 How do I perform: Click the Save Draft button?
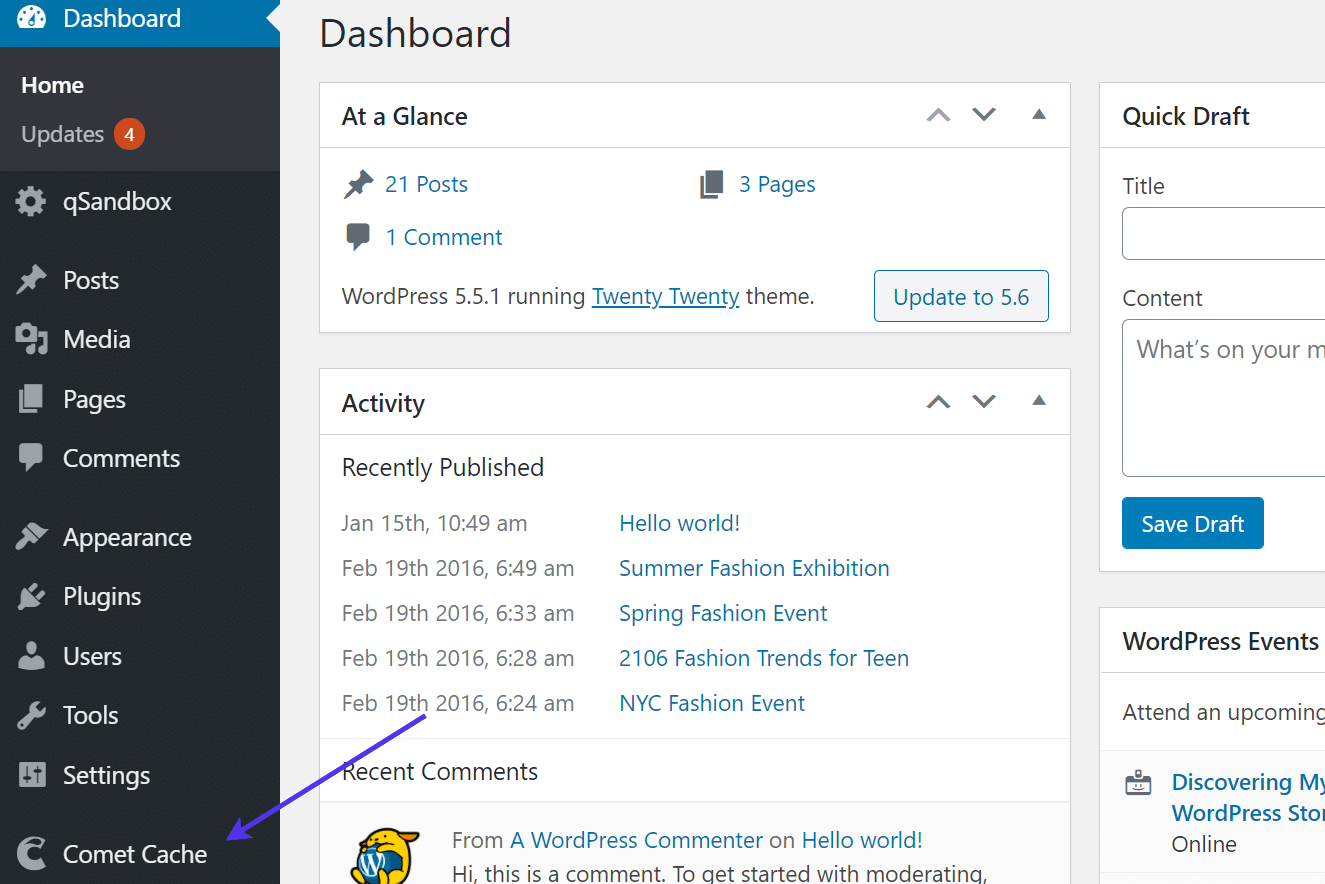[x=1192, y=523]
